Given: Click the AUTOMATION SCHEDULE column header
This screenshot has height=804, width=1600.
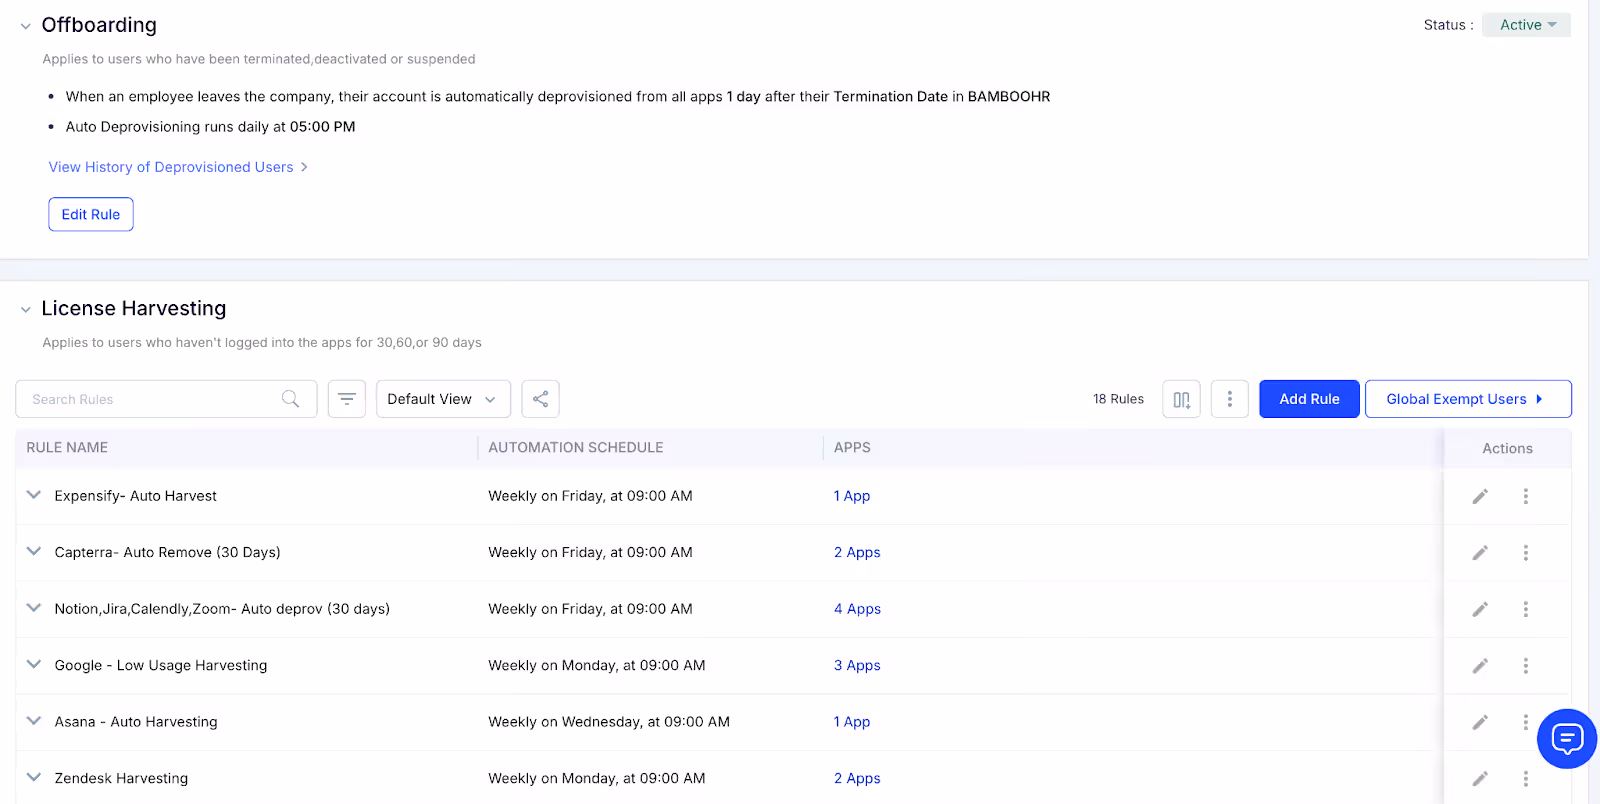Looking at the screenshot, I should point(576,448).
